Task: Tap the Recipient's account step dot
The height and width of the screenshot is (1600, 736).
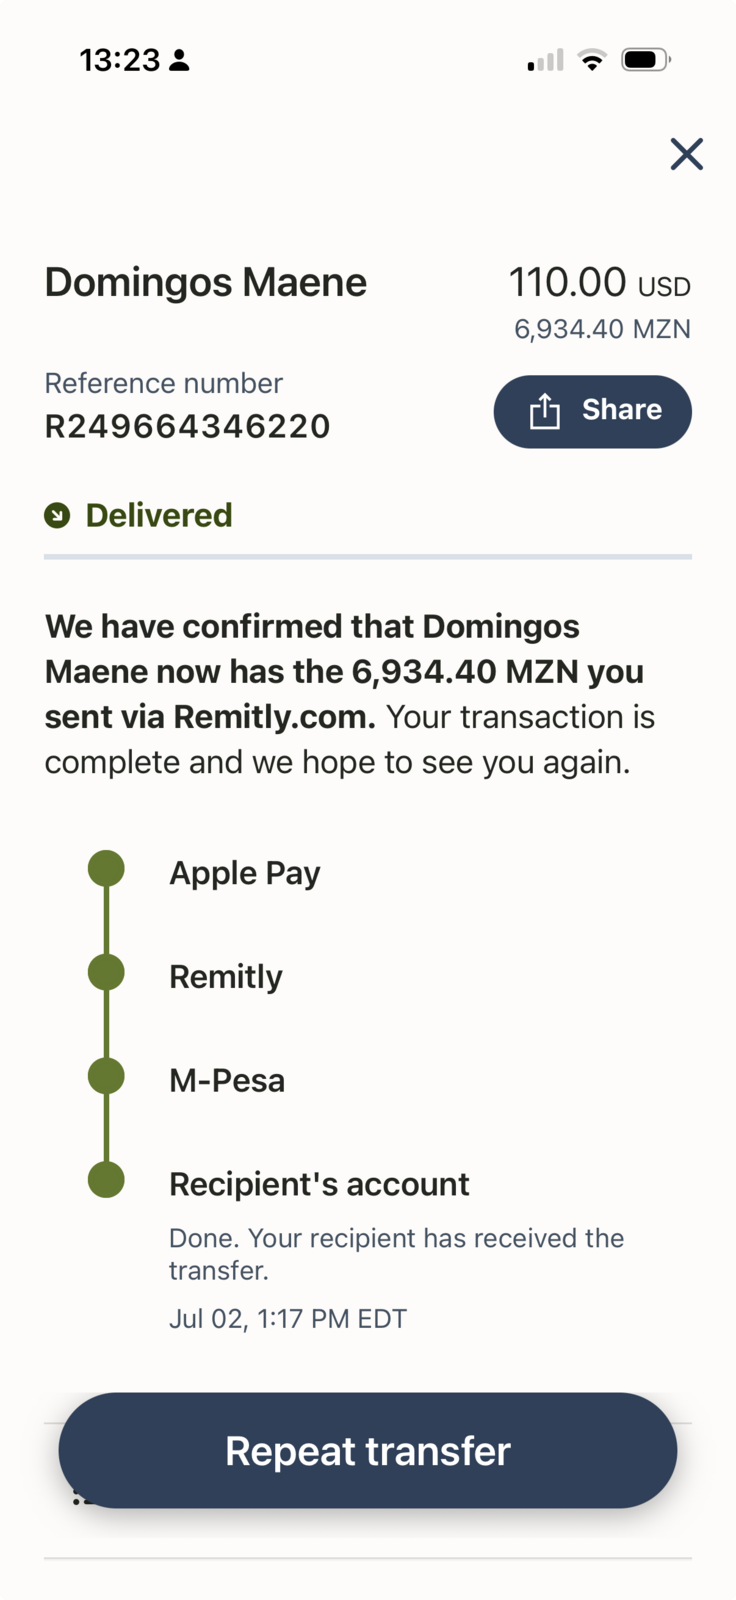Action: coord(106,1179)
